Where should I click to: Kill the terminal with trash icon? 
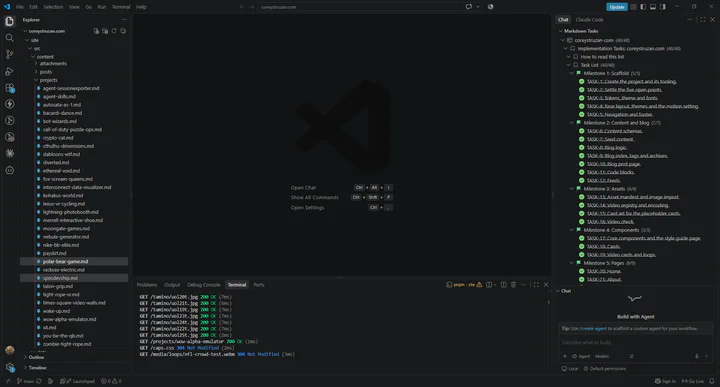513,285
